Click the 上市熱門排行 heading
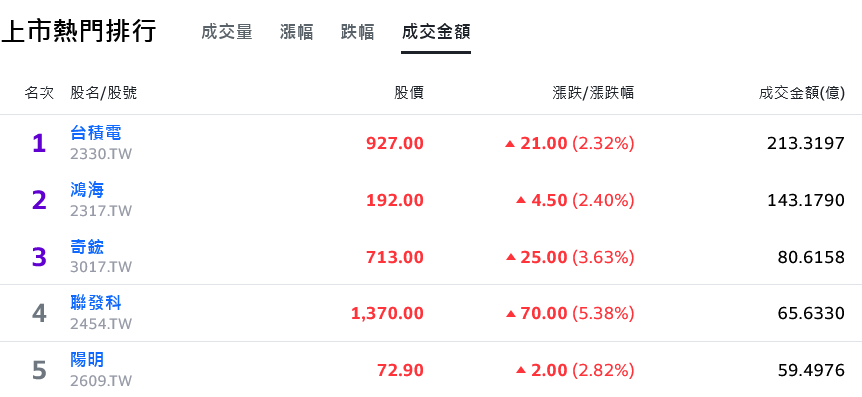The height and width of the screenshot is (397, 862). (79, 31)
